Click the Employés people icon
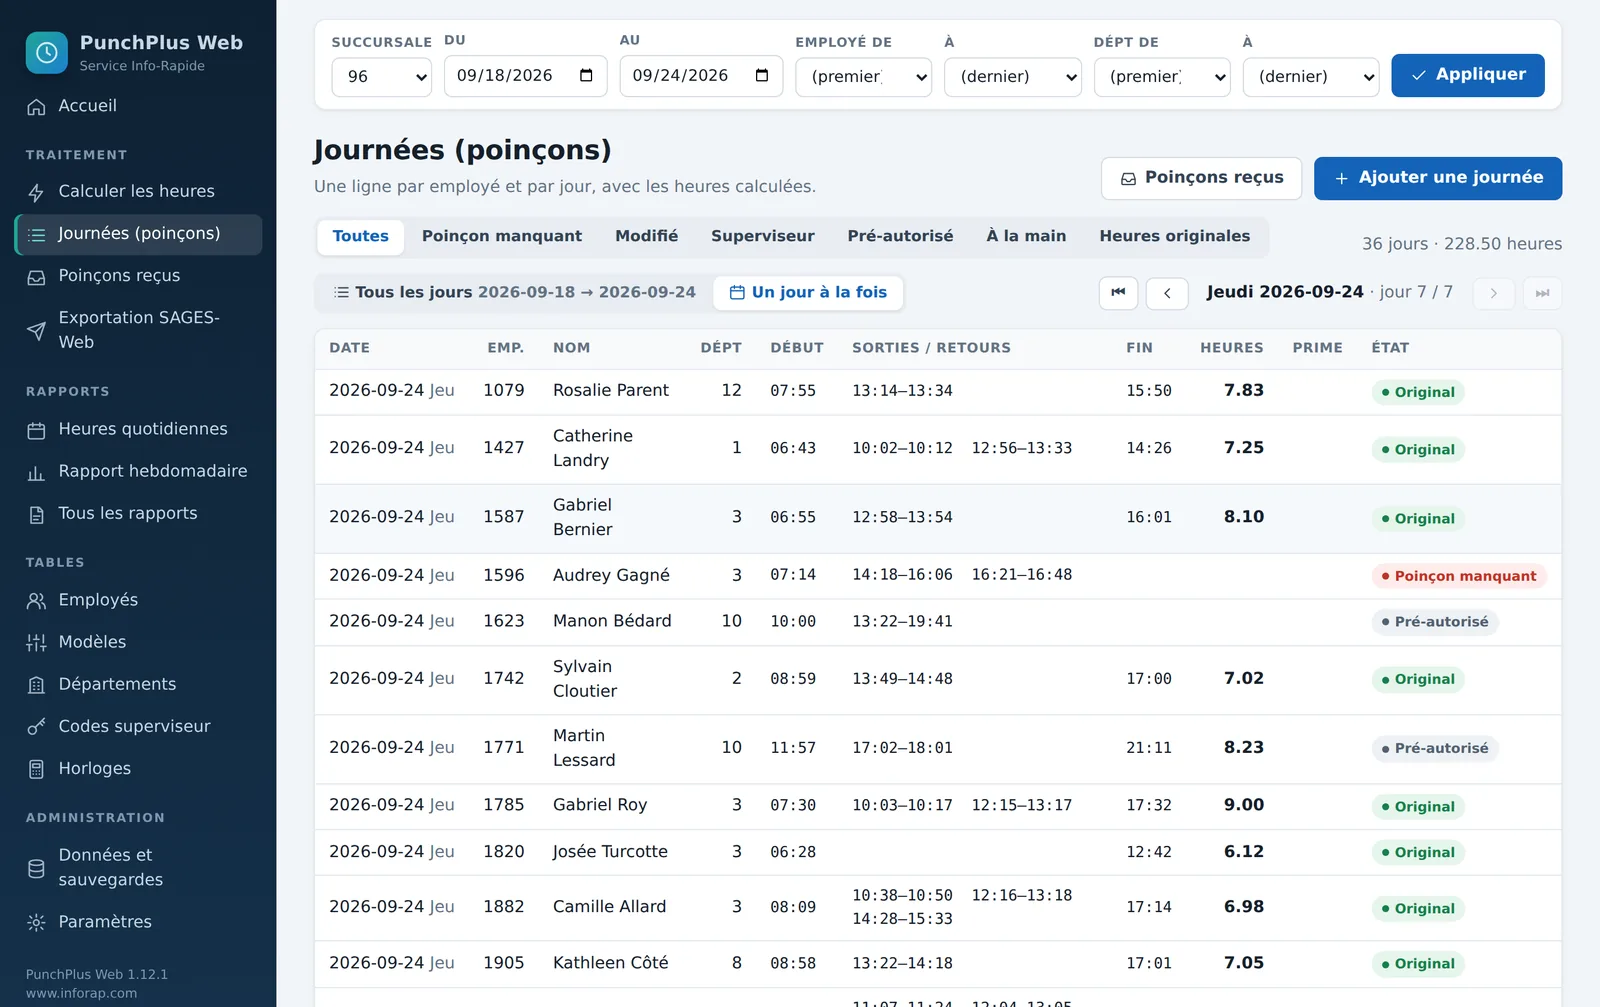 (36, 601)
